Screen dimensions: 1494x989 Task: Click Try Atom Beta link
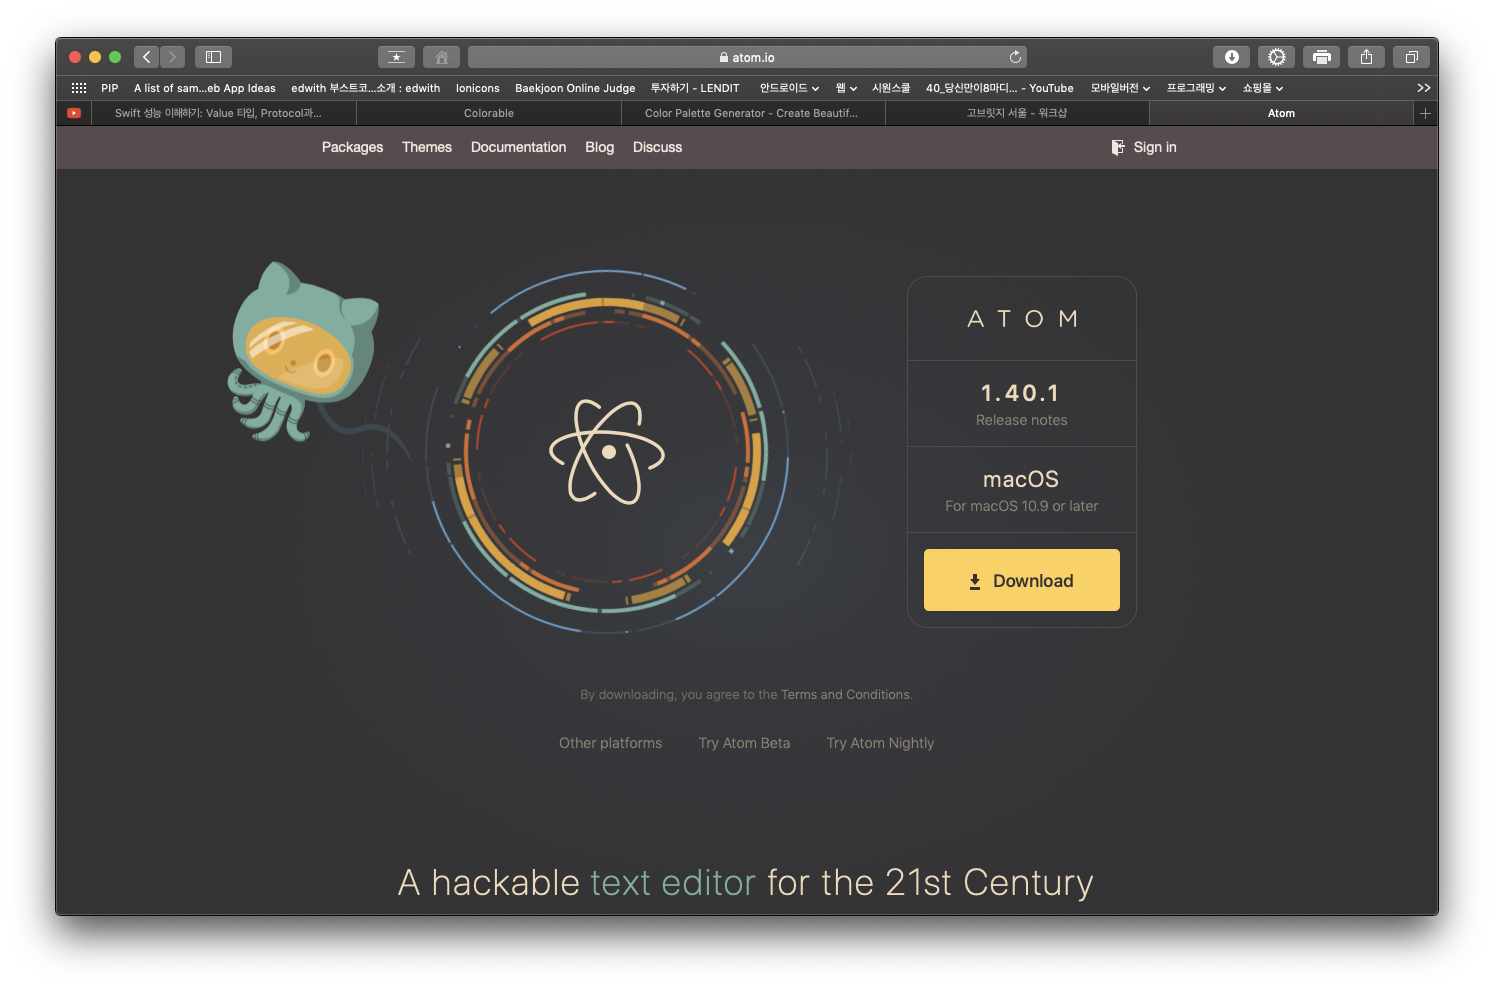744,743
